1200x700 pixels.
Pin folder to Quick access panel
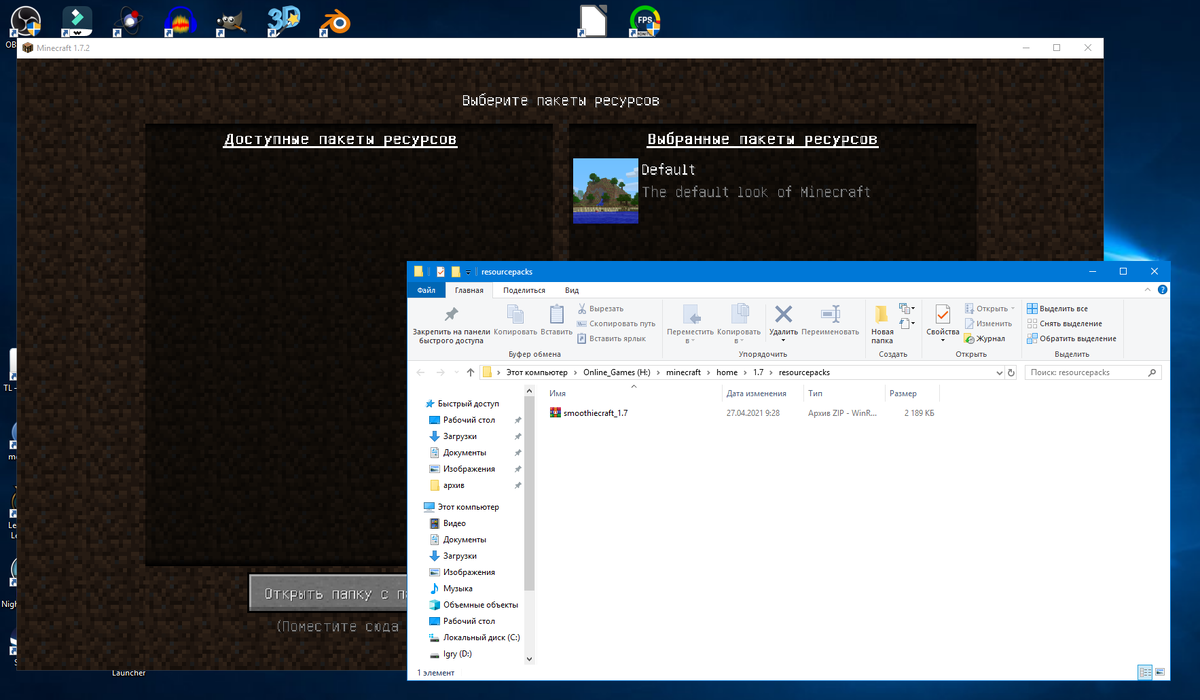tap(451, 324)
